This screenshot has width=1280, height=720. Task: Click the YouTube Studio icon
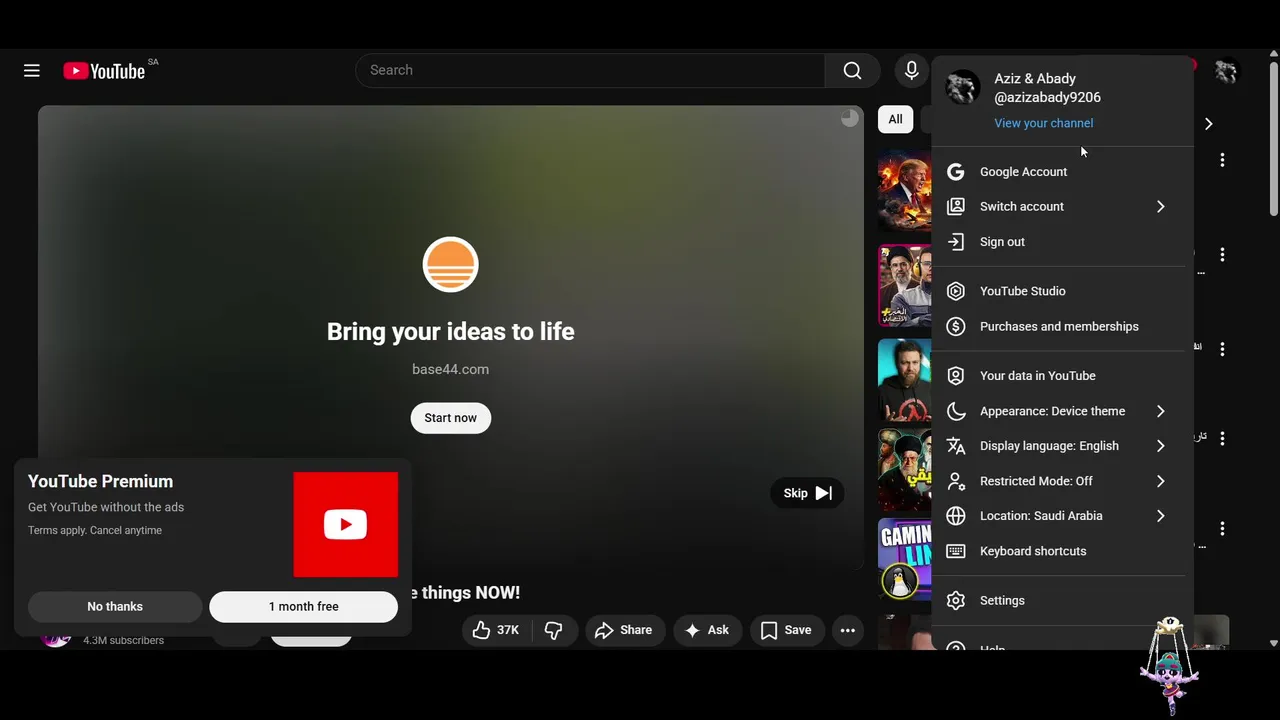pyautogui.click(x=956, y=291)
